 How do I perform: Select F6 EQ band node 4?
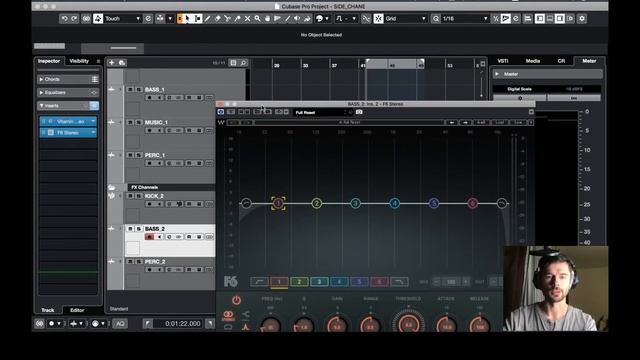tap(395, 203)
